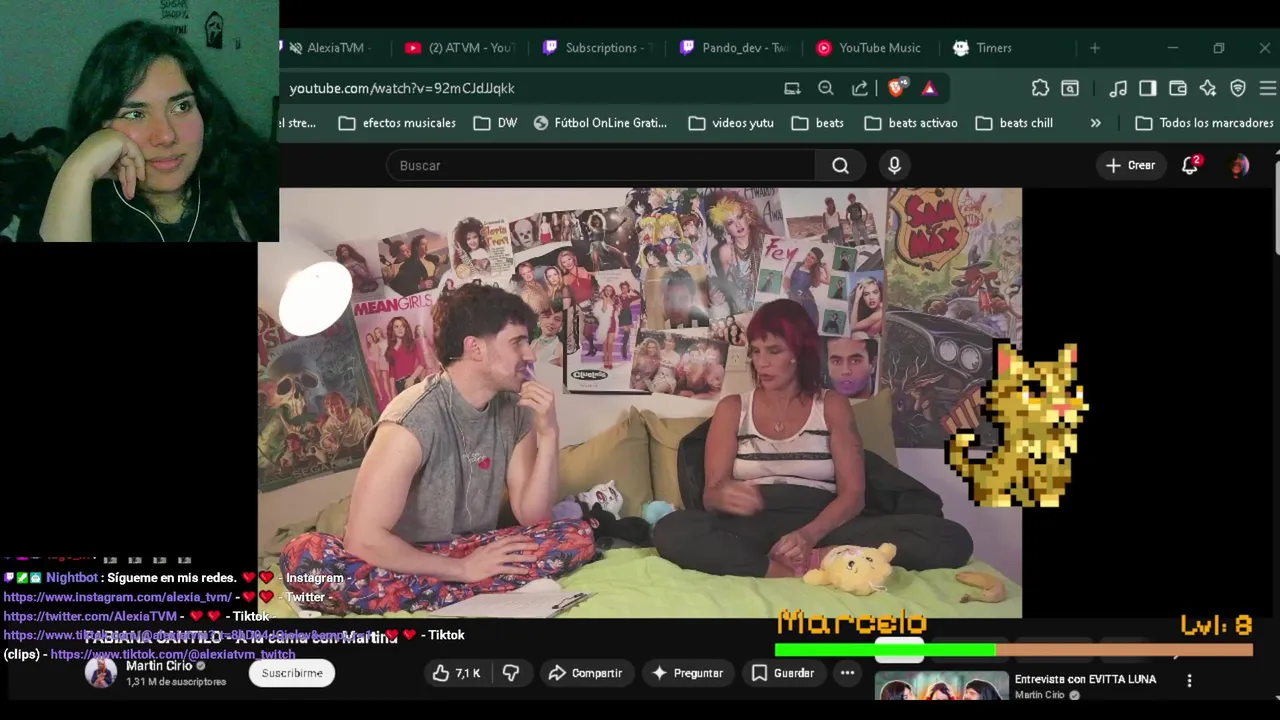Open the Crear create dropdown button
Image resolution: width=1280 pixels, height=720 pixels.
point(1130,166)
